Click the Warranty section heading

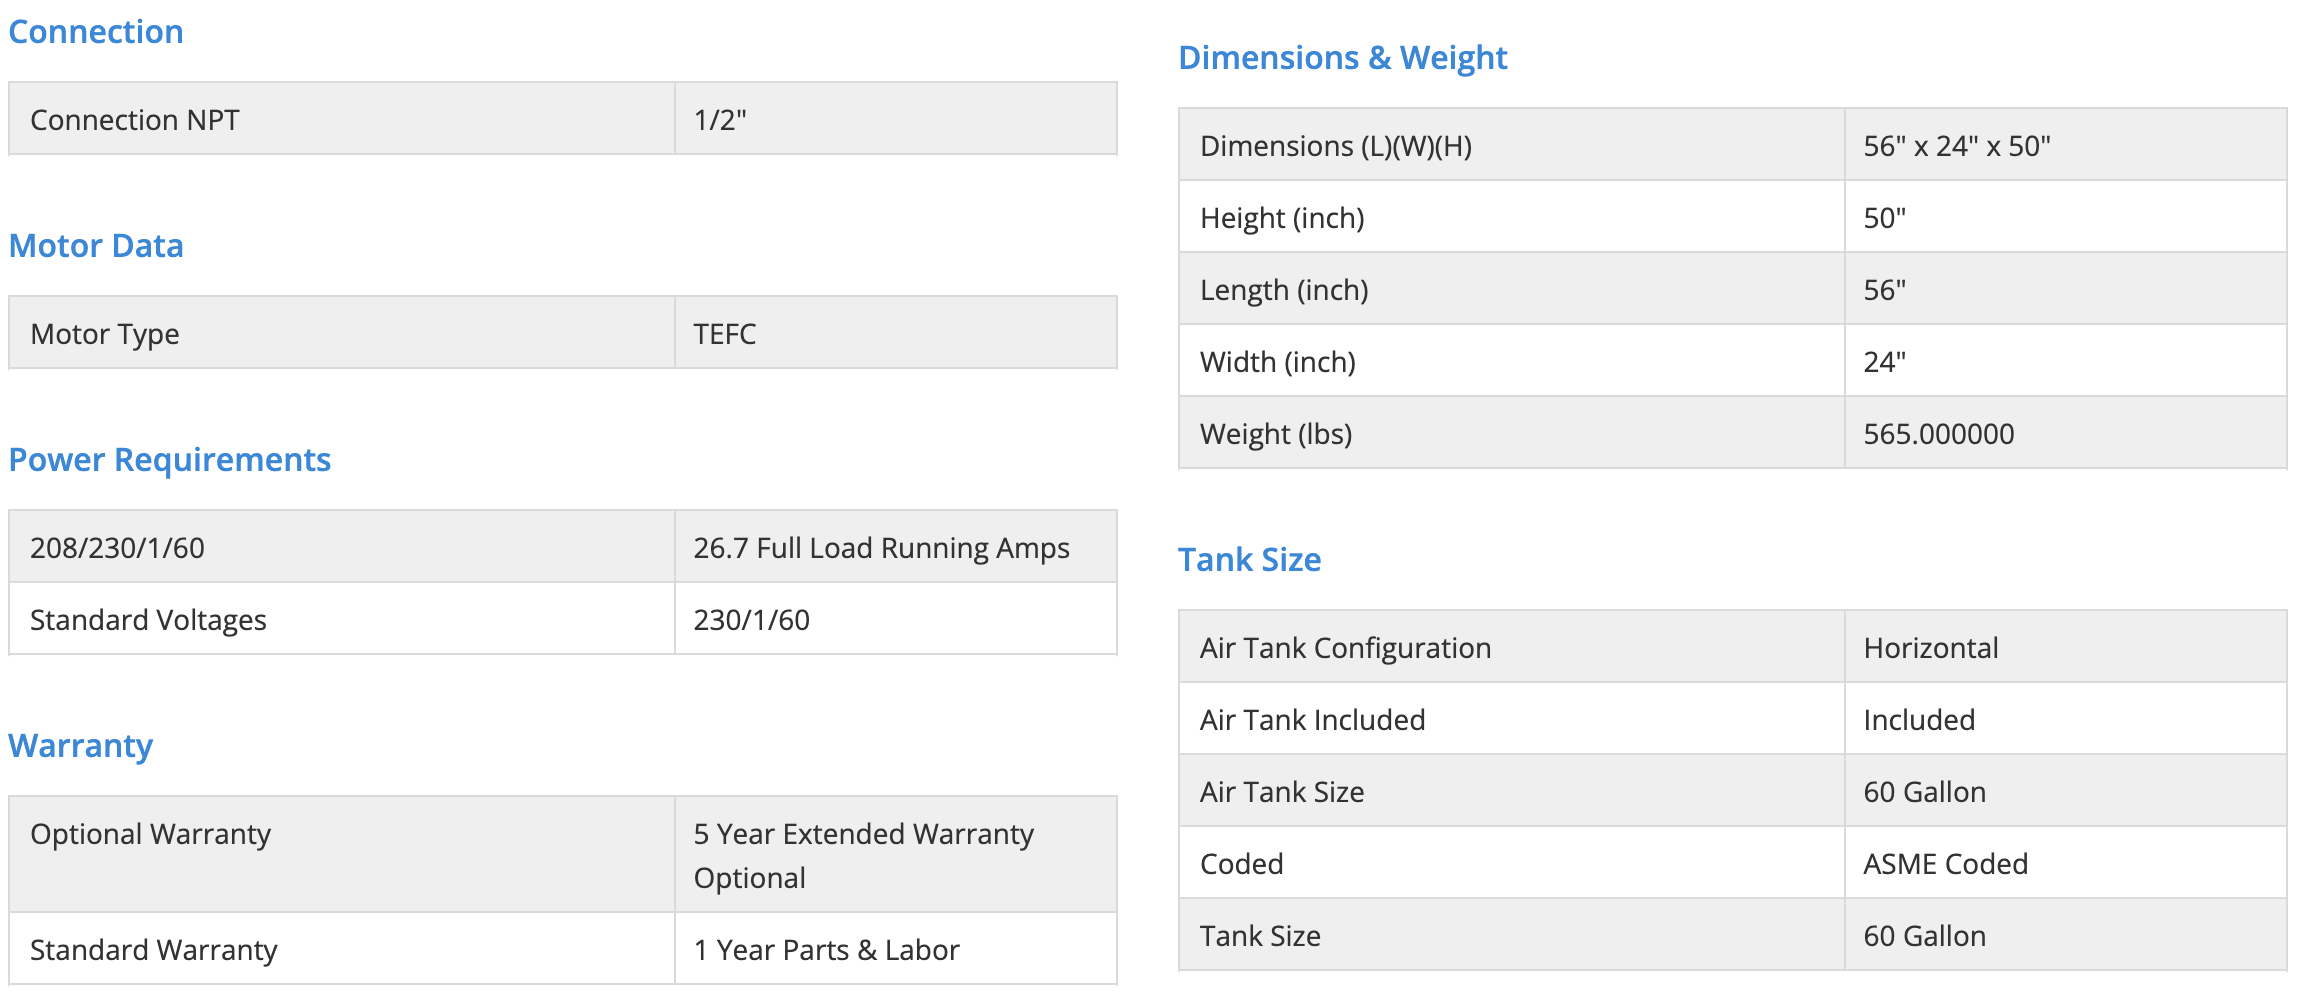81,746
